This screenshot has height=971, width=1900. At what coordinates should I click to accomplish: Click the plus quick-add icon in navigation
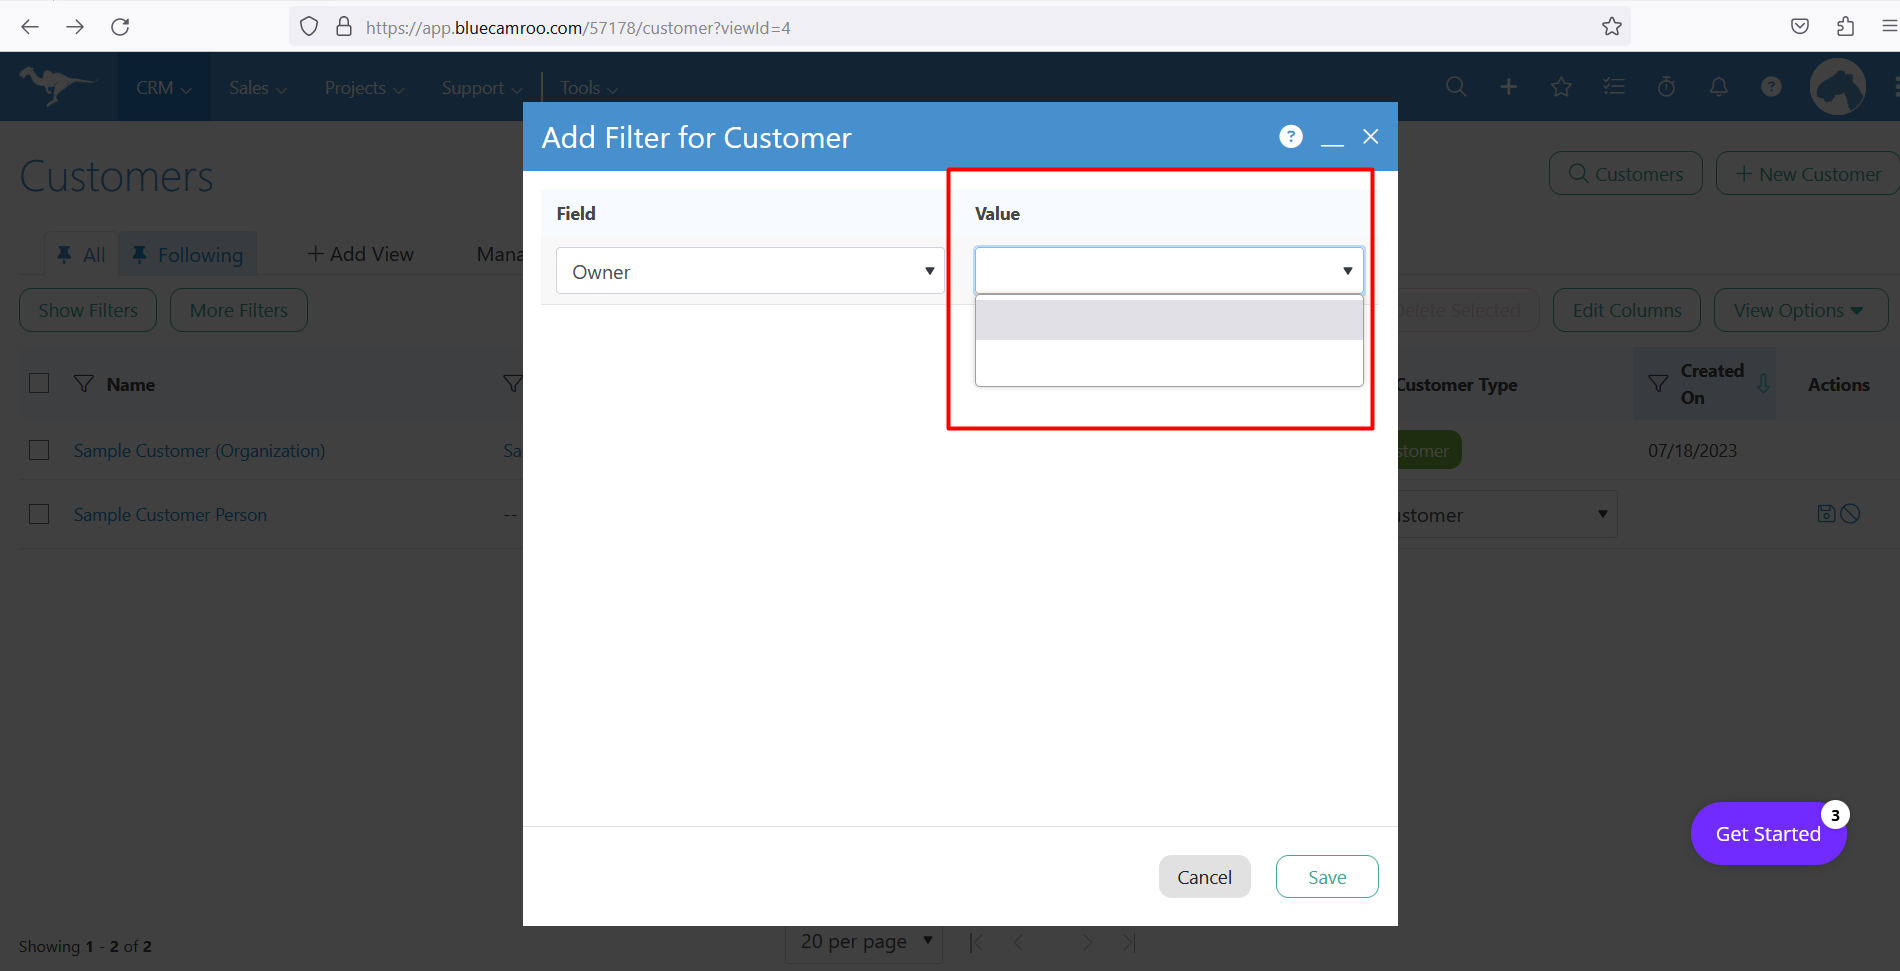1508,87
